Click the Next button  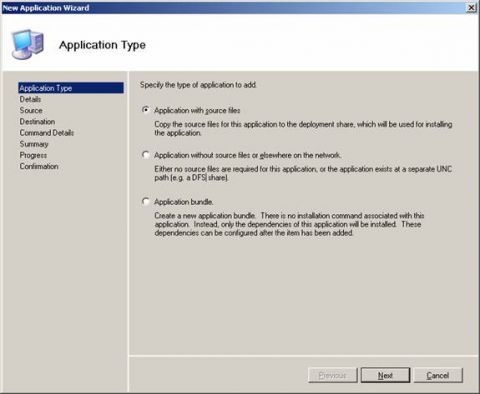tap(385, 375)
